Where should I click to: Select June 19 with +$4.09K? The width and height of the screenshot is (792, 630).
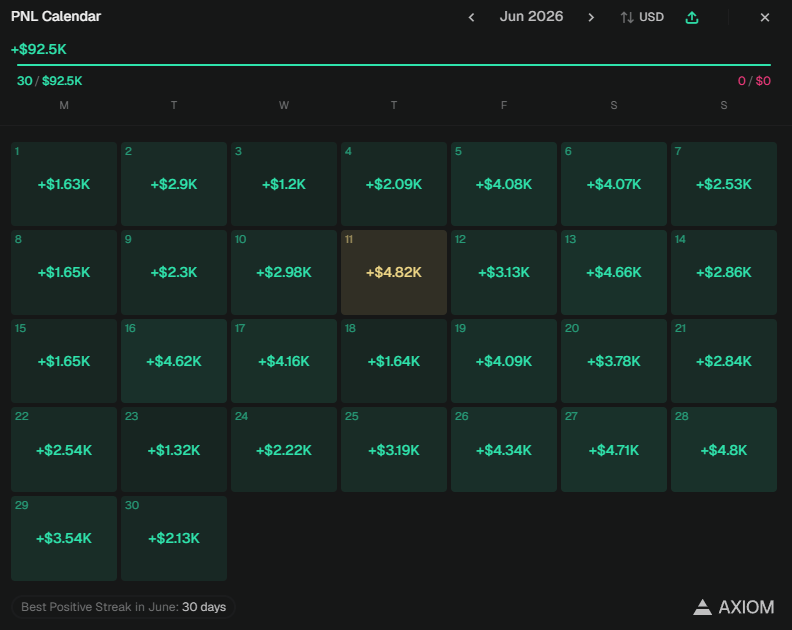tap(504, 361)
